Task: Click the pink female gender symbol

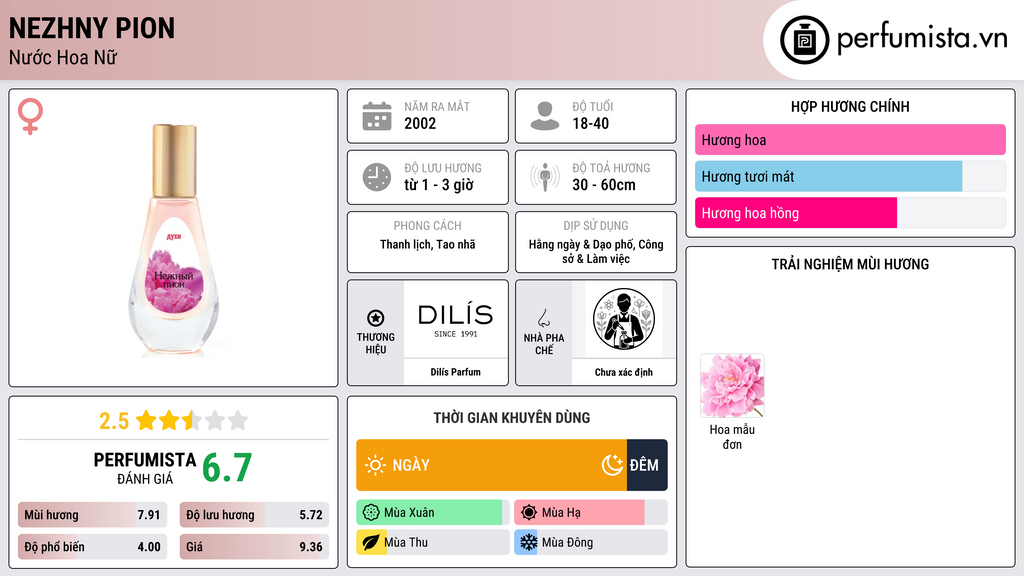Action: tap(30, 116)
